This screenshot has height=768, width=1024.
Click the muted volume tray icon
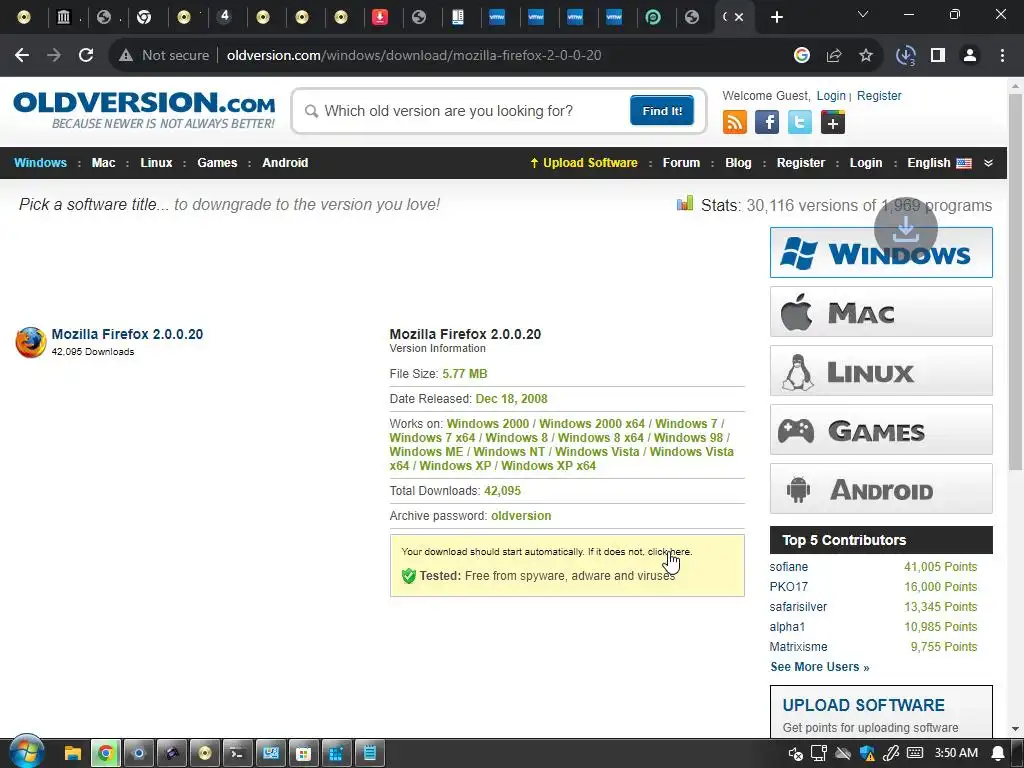[x=795, y=754]
